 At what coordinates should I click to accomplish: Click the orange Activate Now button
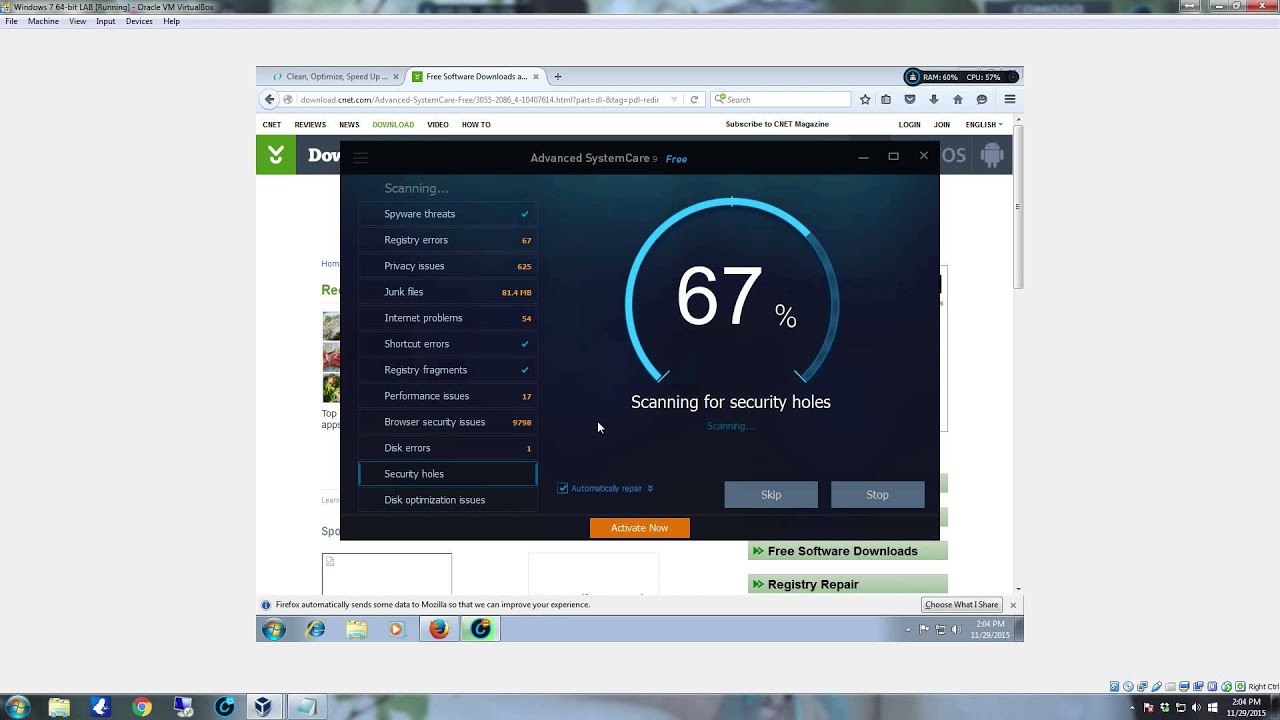click(x=640, y=528)
